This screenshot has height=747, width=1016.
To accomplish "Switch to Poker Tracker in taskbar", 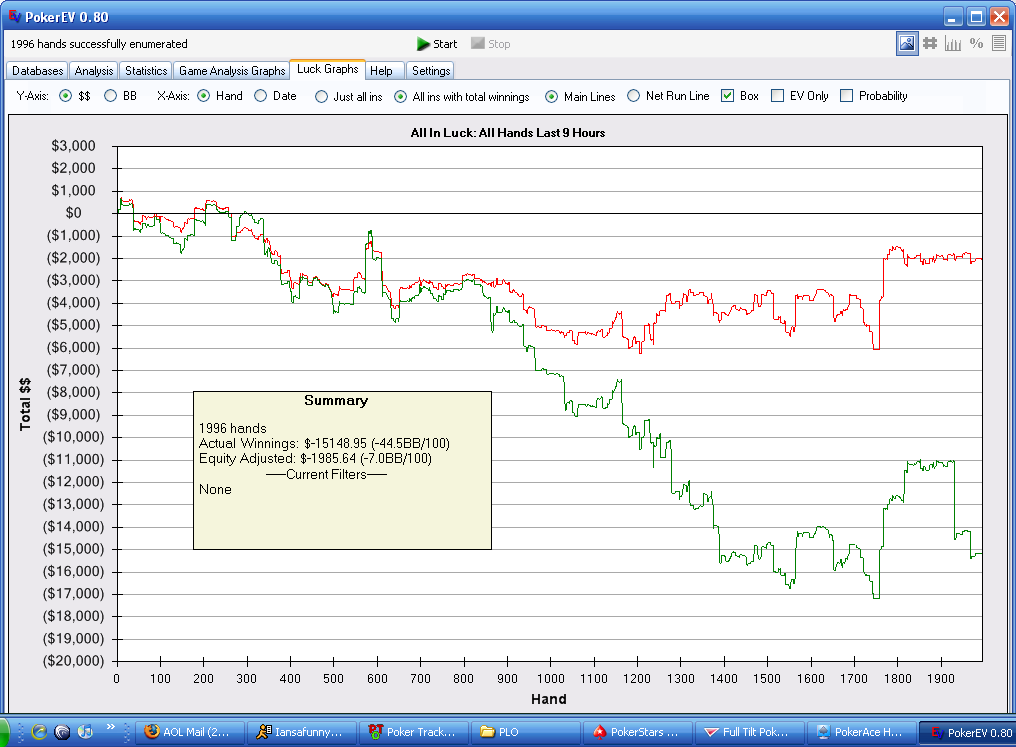I will coord(411,732).
